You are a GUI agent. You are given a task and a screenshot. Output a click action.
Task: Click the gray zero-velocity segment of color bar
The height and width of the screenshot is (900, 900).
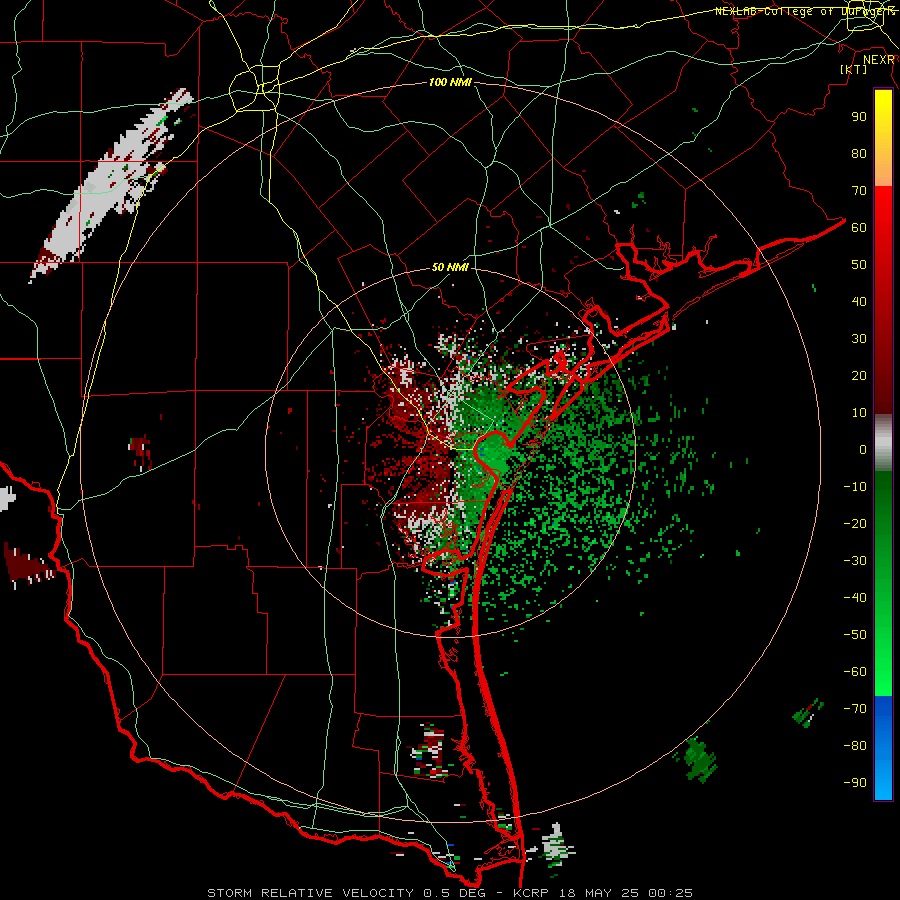[x=883, y=442]
